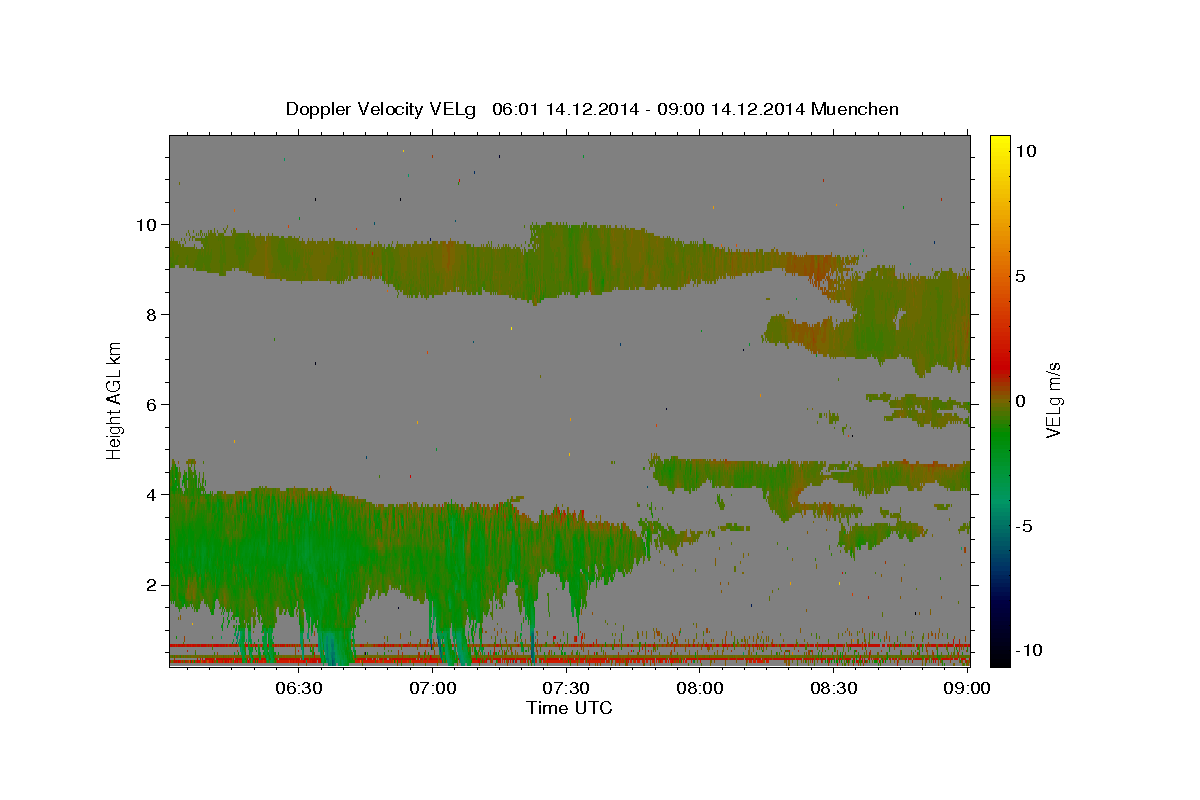
Task: Click the colorbar tick label -5
Action: [x=1024, y=526]
